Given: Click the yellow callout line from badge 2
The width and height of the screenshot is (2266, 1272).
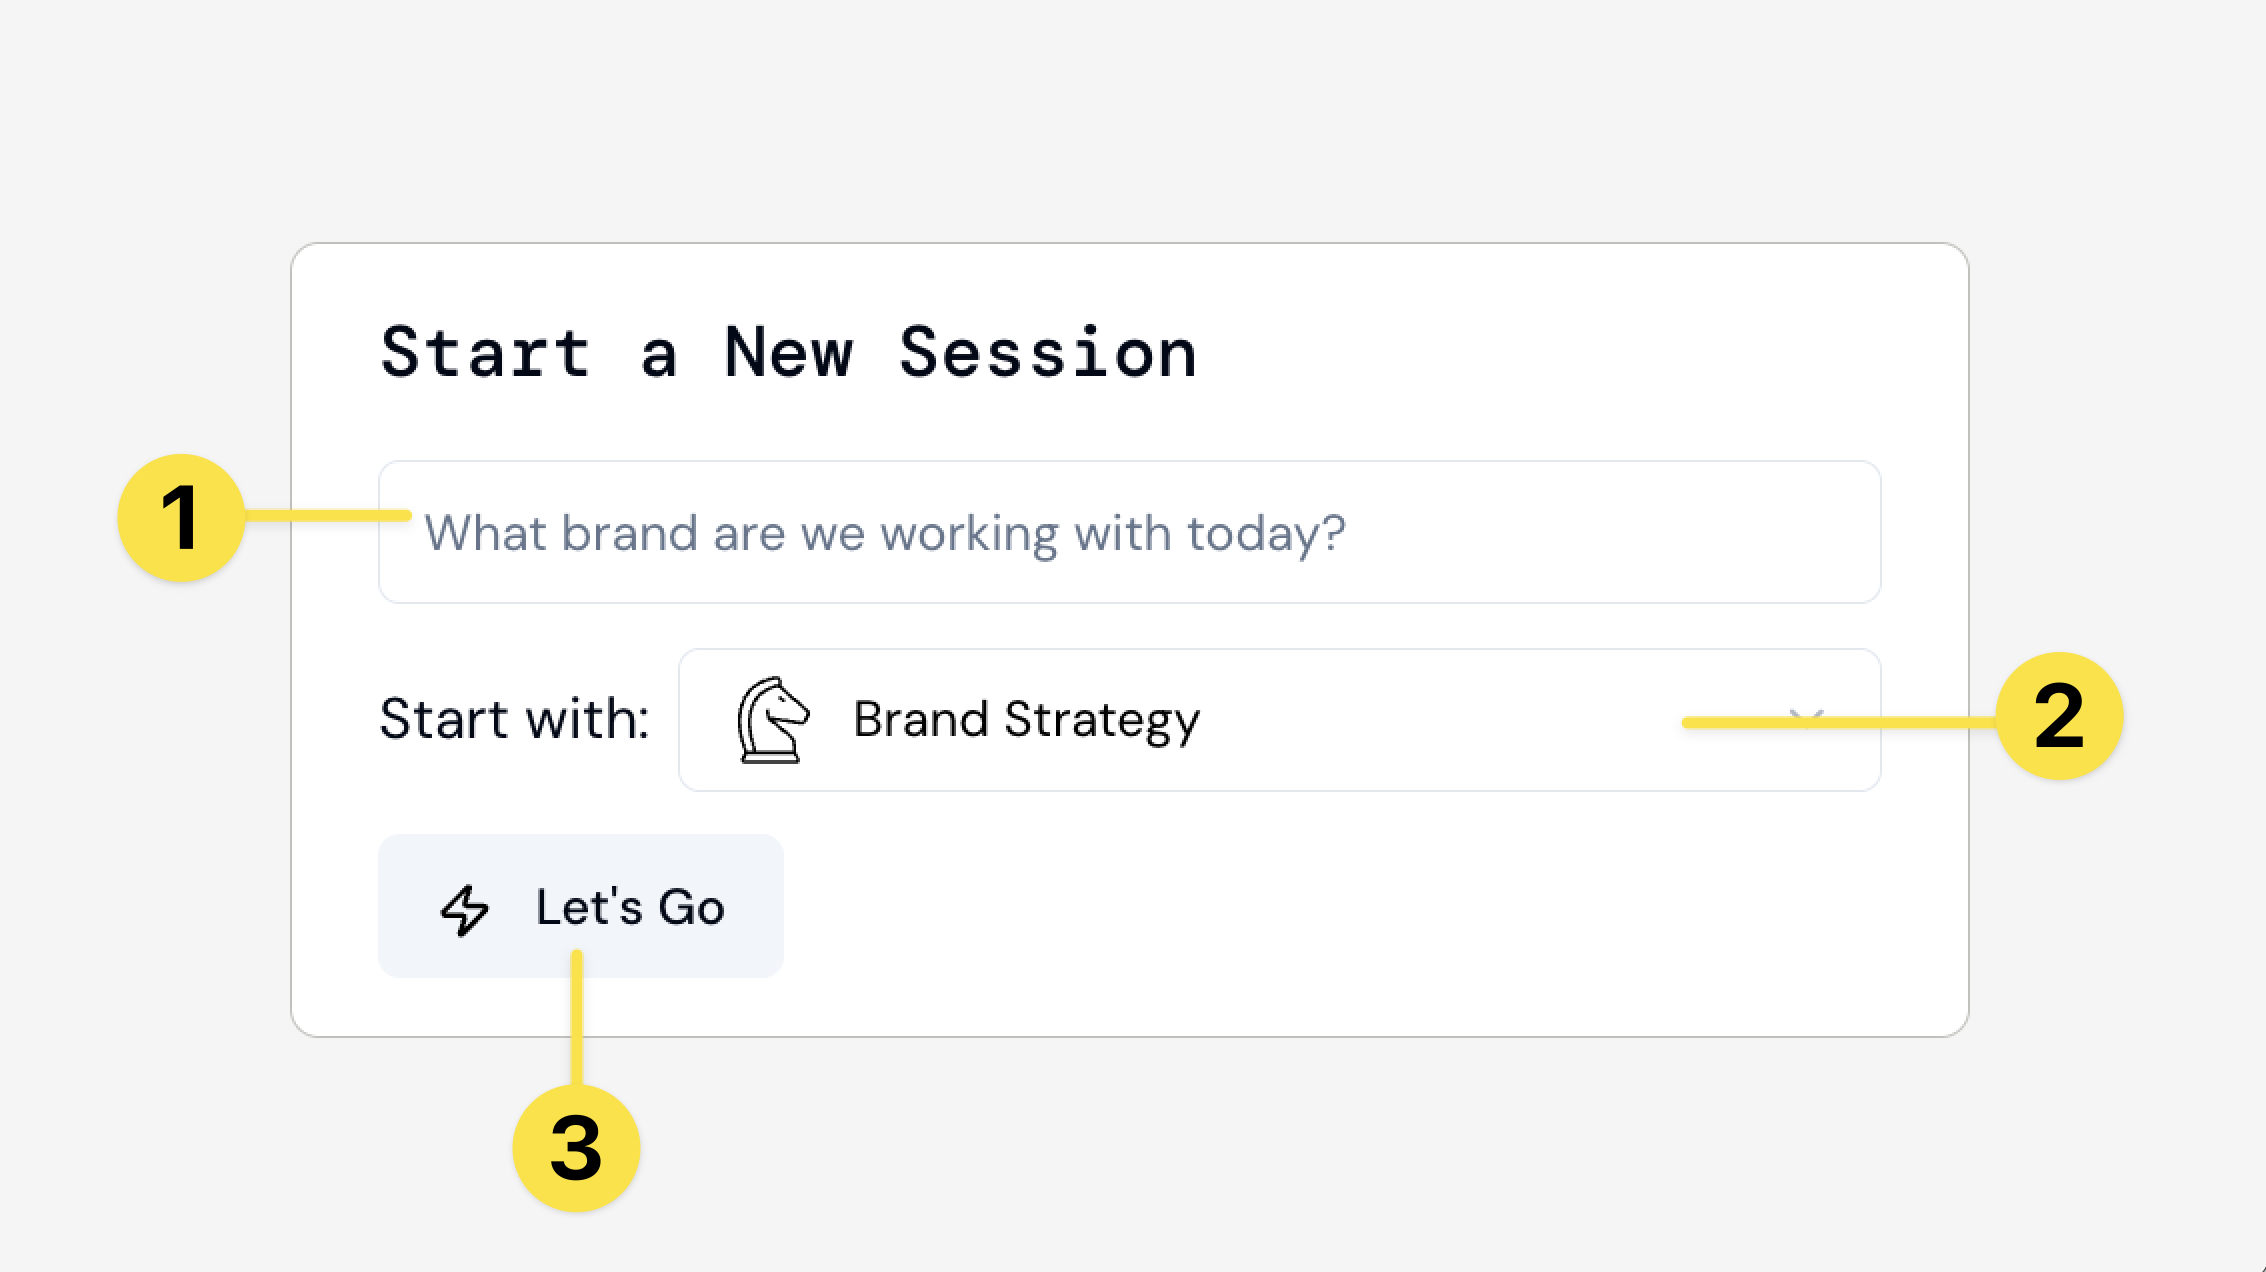Looking at the screenshot, I should tap(1900, 722).
